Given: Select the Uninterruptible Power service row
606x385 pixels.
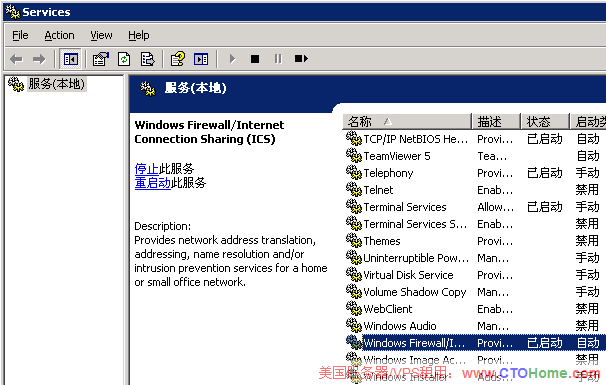Looking at the screenshot, I should [x=475, y=258].
